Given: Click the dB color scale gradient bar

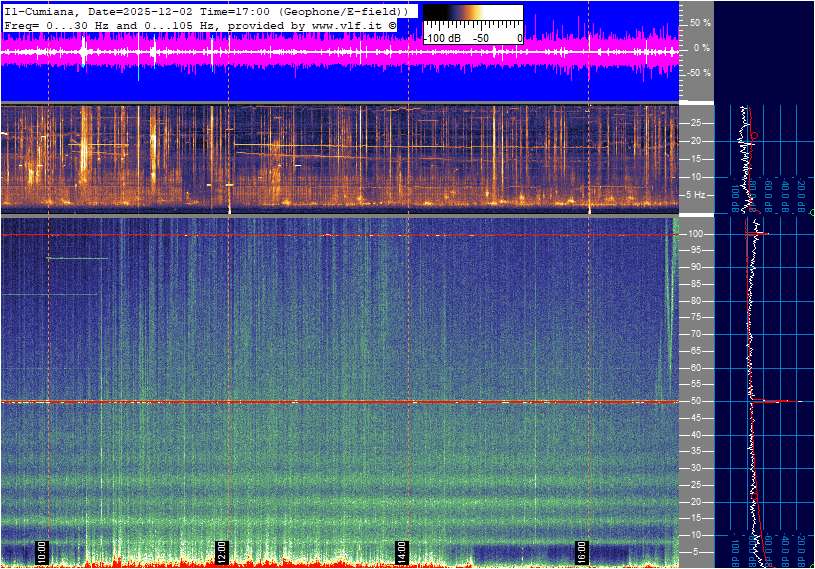Looking at the screenshot, I should pyautogui.click(x=472, y=19).
